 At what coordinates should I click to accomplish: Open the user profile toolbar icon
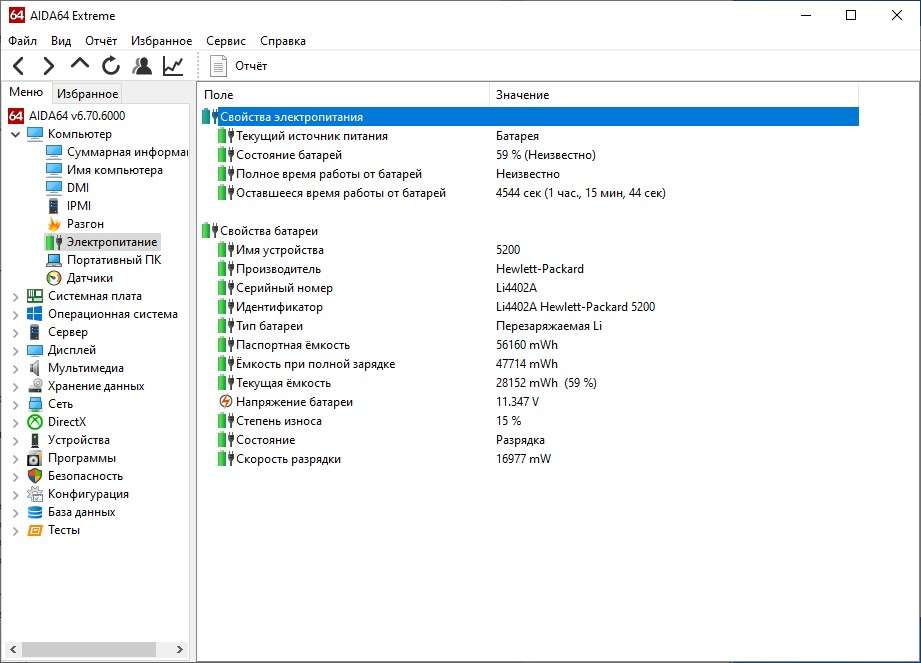click(142, 66)
